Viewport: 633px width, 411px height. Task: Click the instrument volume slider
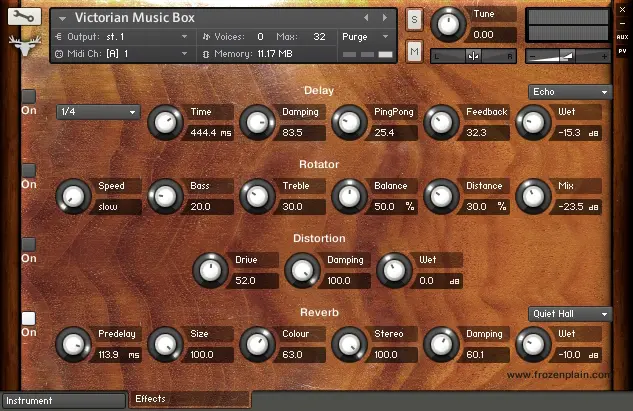(x=568, y=56)
